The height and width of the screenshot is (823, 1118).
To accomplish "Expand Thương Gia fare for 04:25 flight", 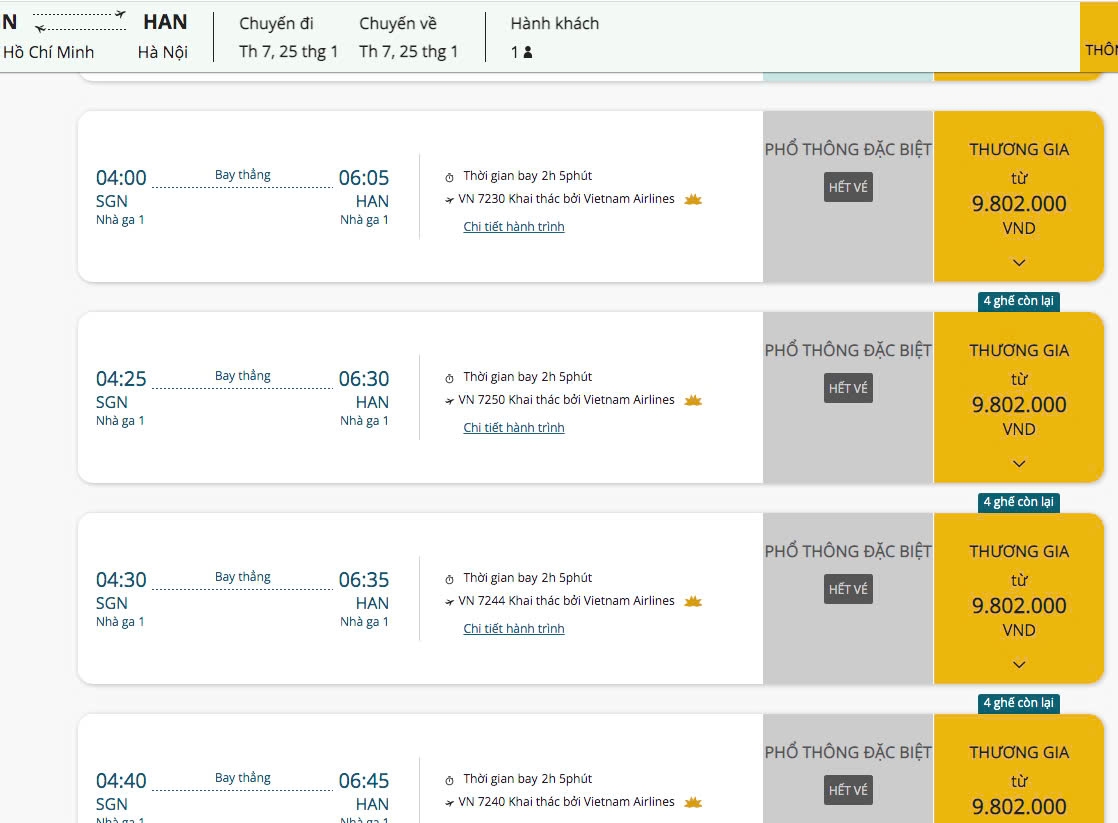I will [1018, 464].
